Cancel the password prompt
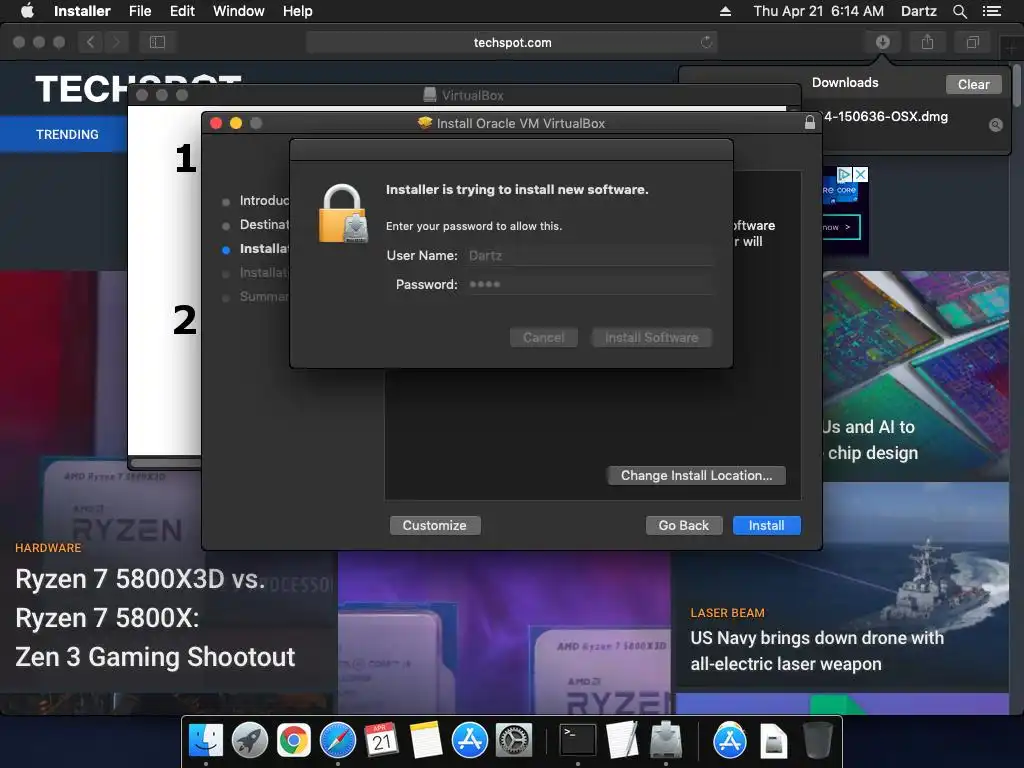This screenshot has height=768, width=1024. point(543,338)
